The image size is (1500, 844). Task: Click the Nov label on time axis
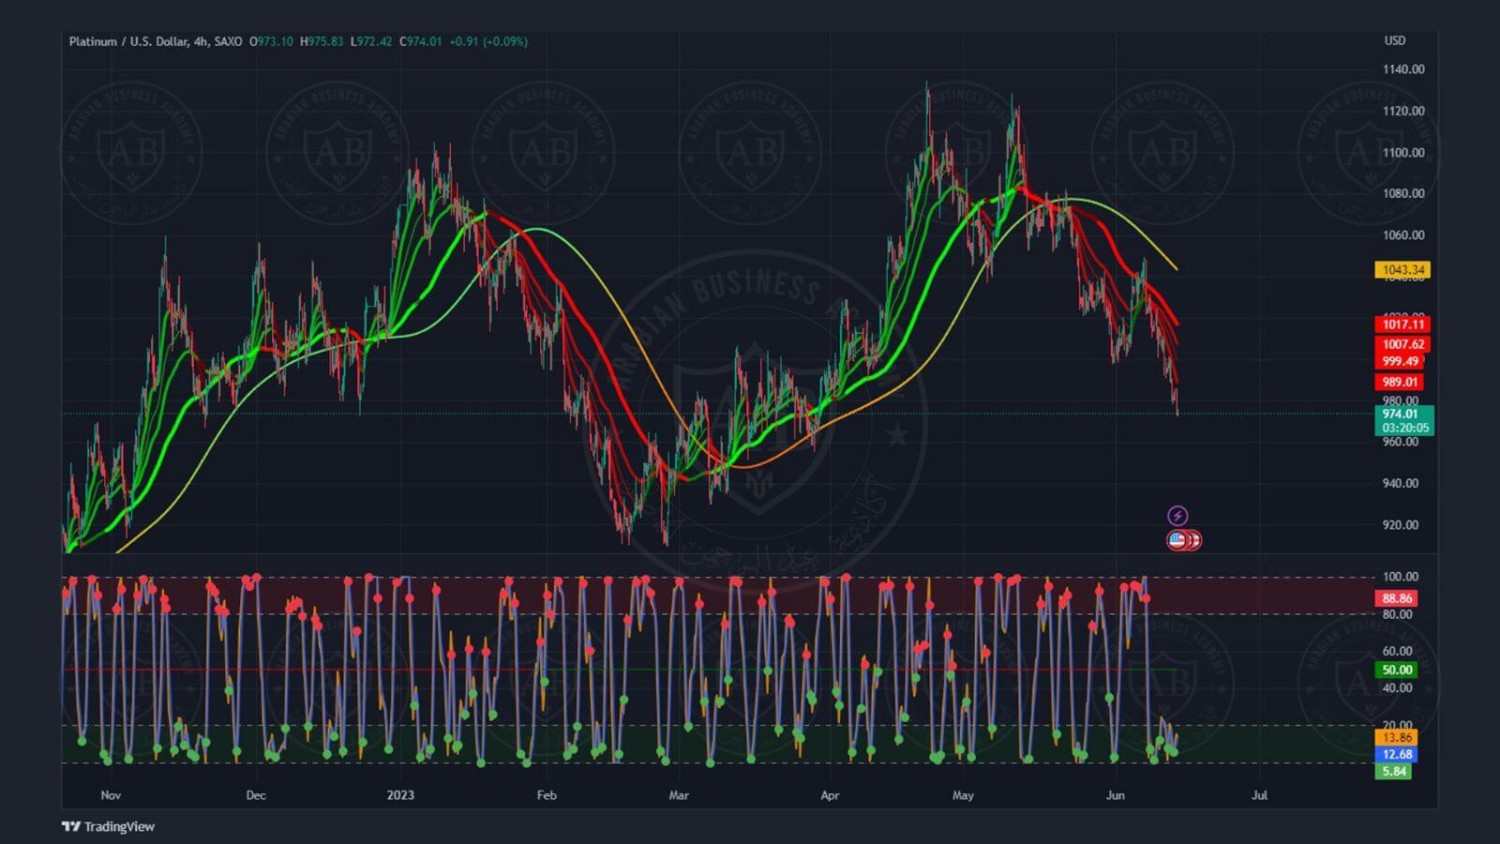(111, 795)
